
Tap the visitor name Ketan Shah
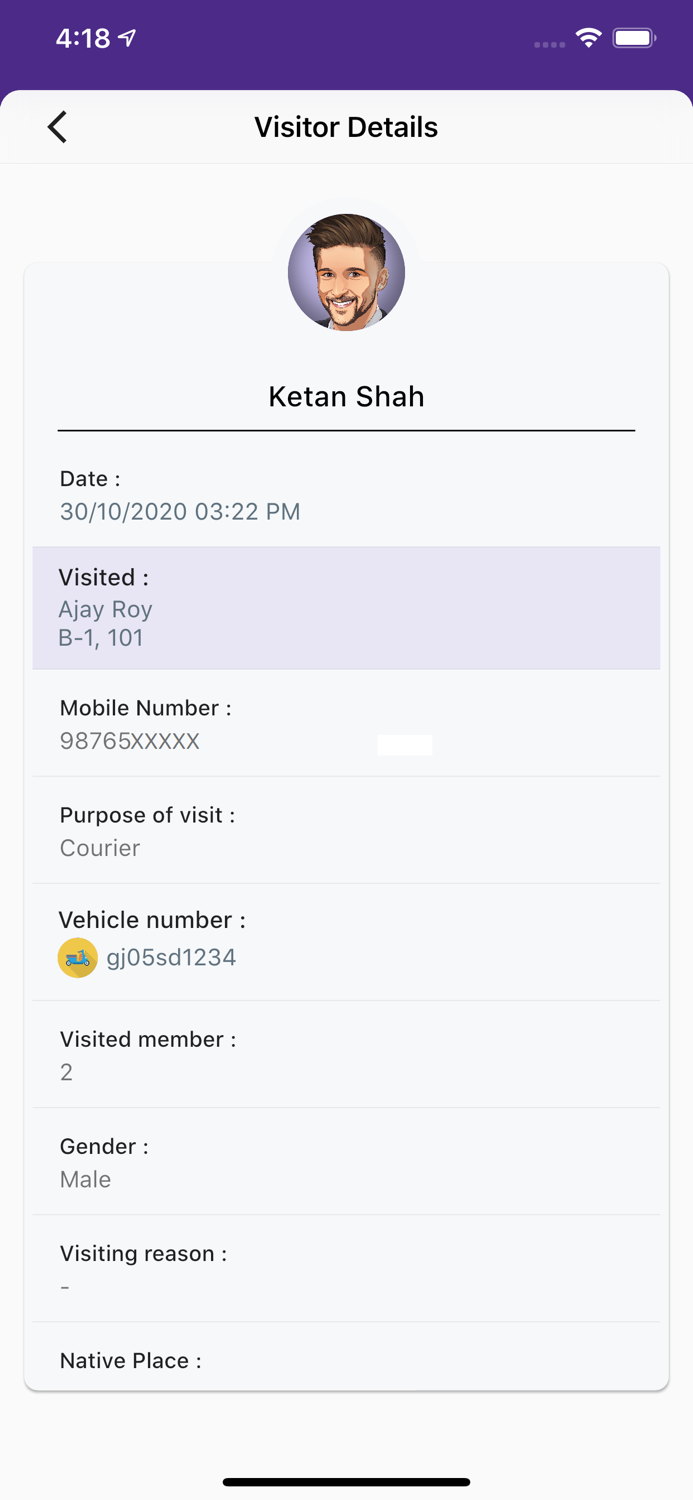point(346,397)
